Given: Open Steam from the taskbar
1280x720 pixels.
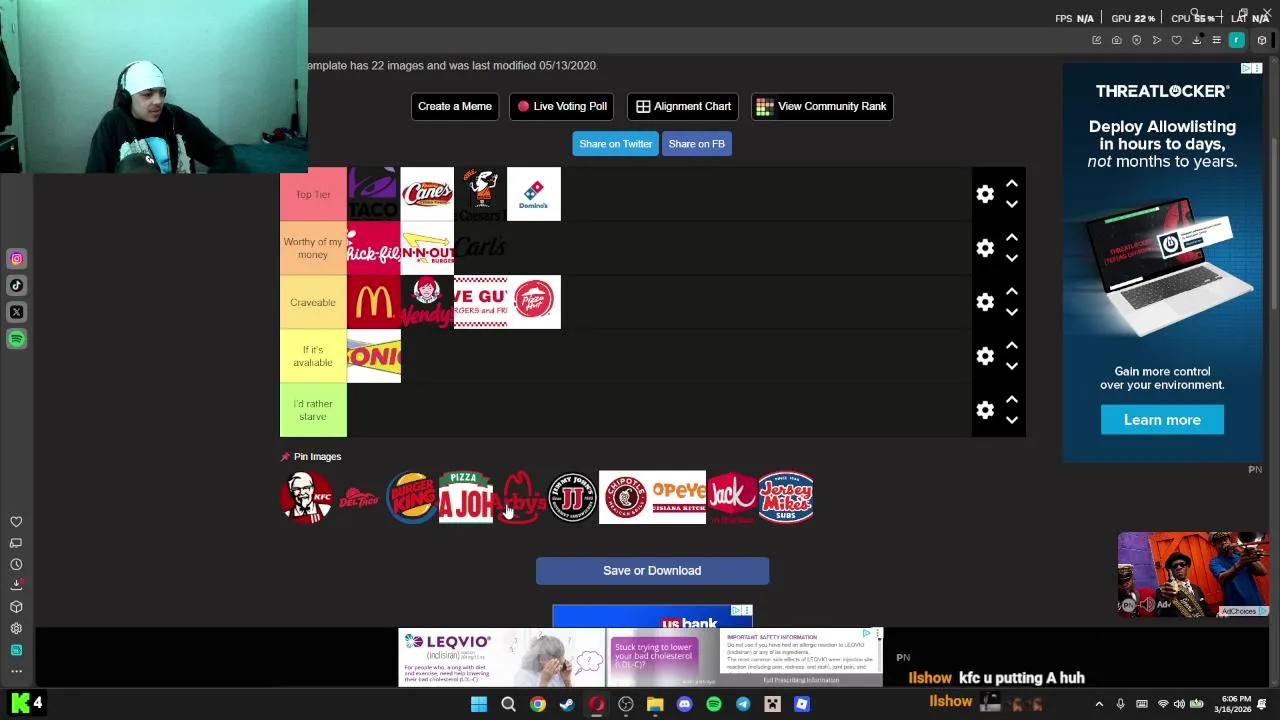Looking at the screenshot, I should [567, 704].
